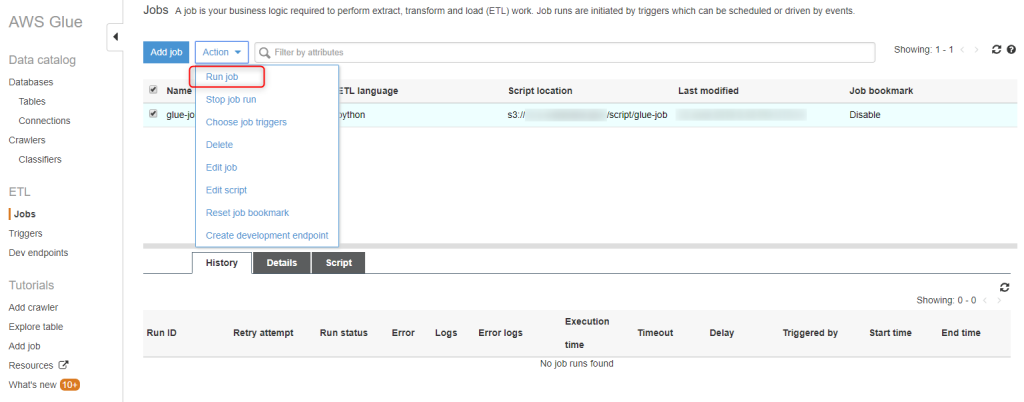Viewport: 1024px width, 402px height.
Task: Focus the Filter by attributes field
Action: (565, 52)
